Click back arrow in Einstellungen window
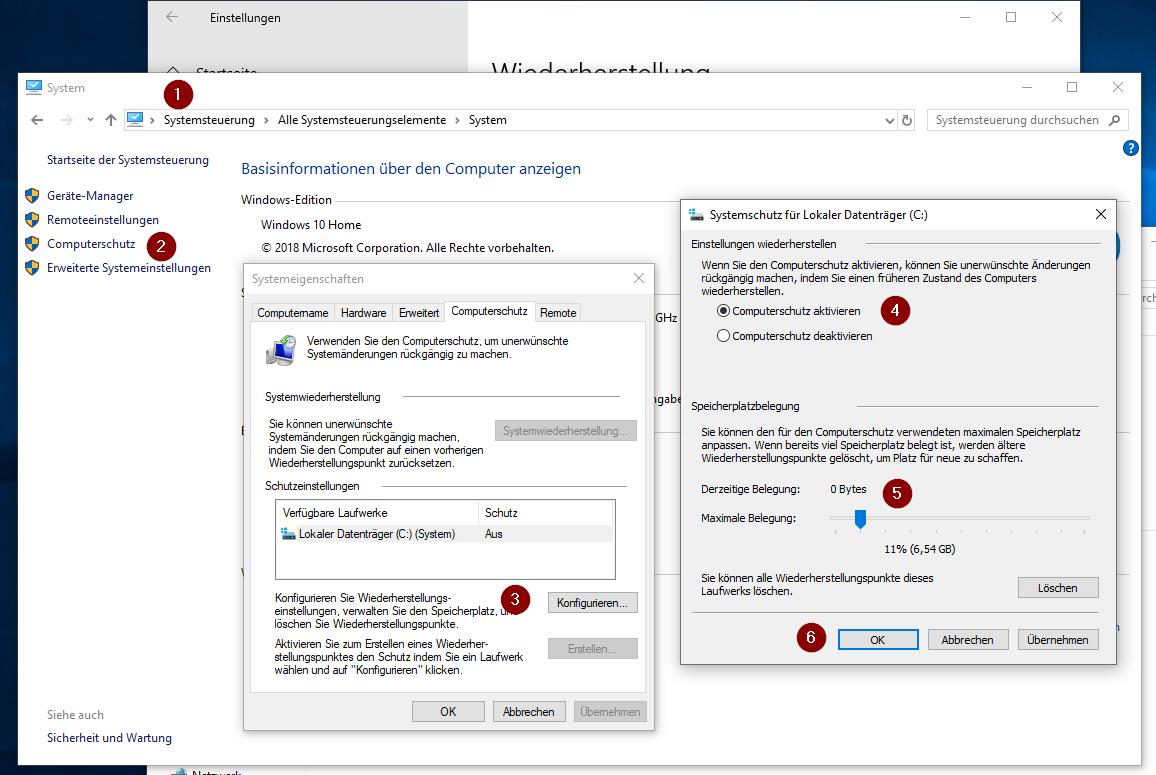 tap(172, 17)
